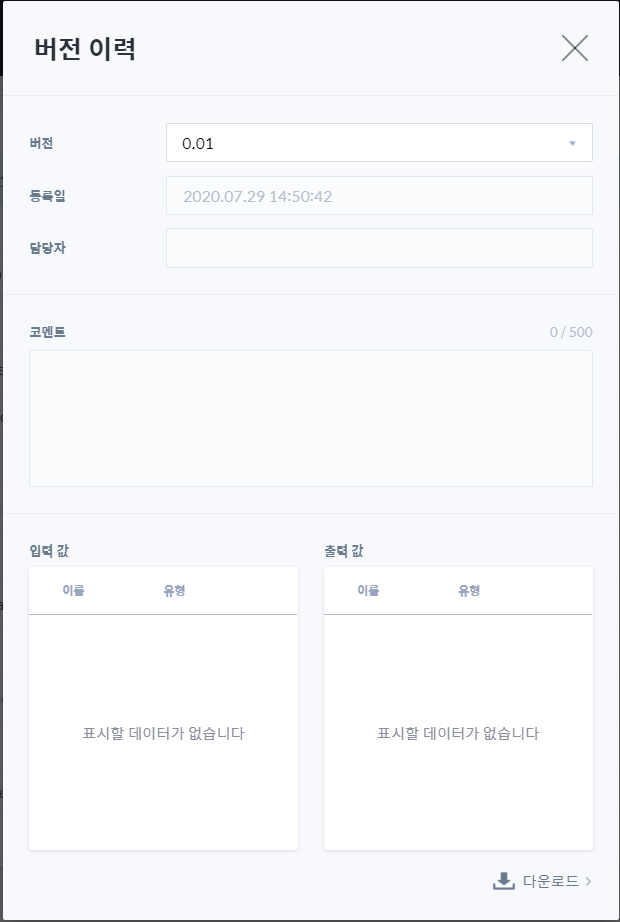Viewport: 620px width, 922px height.
Task: Sort by 유형 in 입력 값 table
Action: (x=174, y=590)
